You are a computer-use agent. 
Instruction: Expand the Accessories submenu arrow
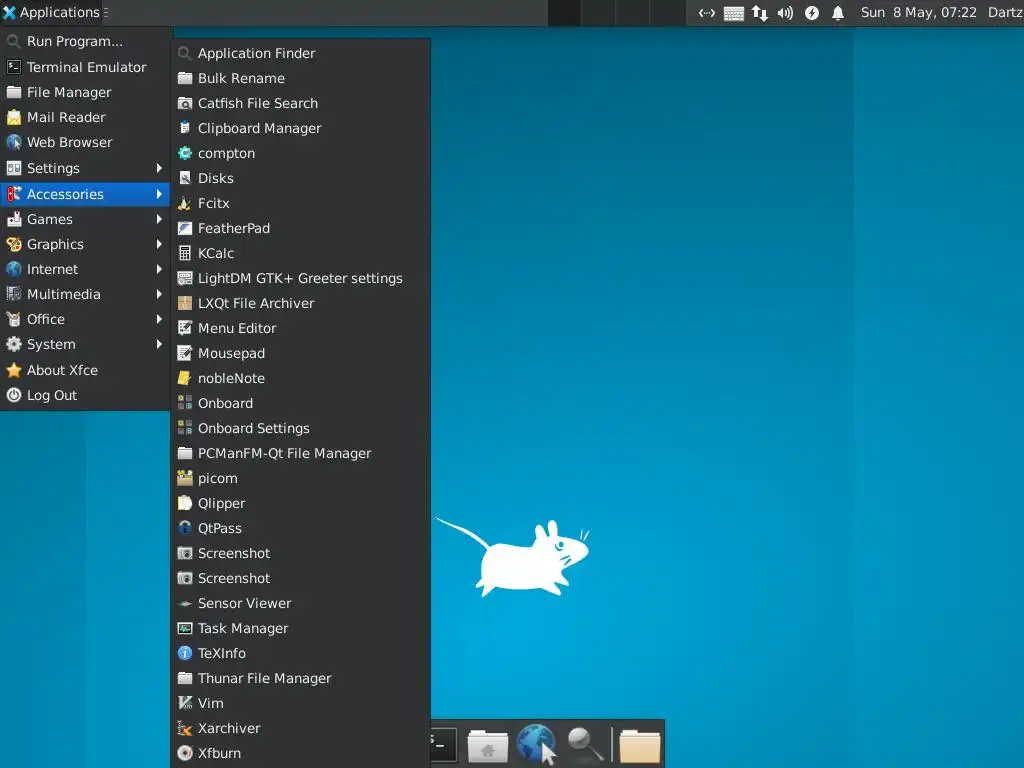159,194
